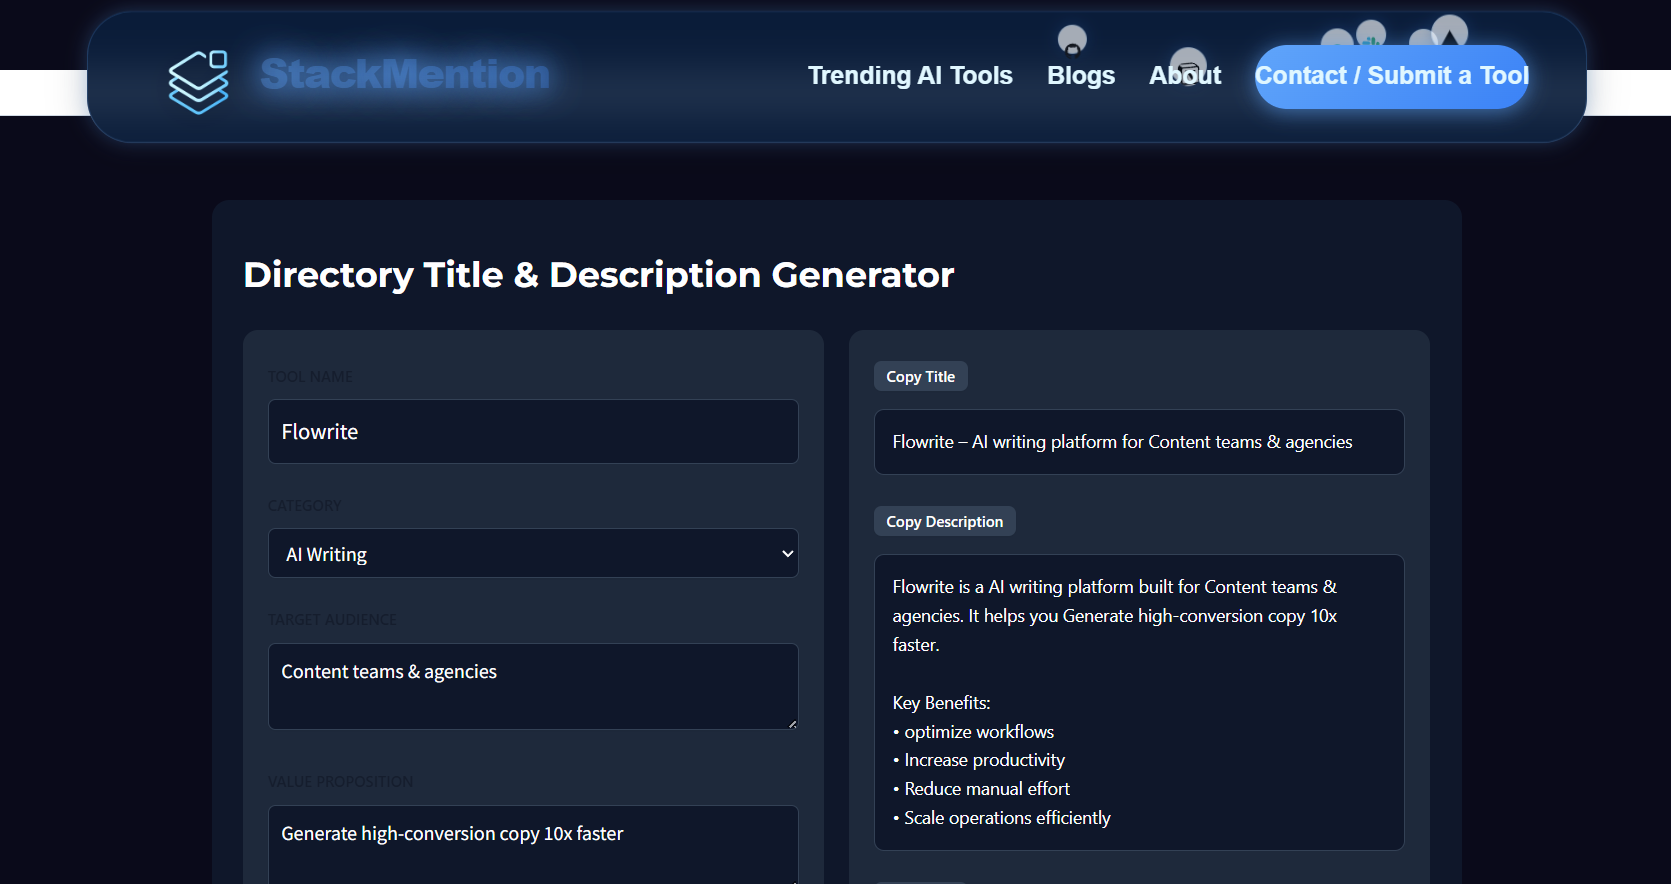Click into the Target Audience textarea
The image size is (1671, 884).
(533, 686)
